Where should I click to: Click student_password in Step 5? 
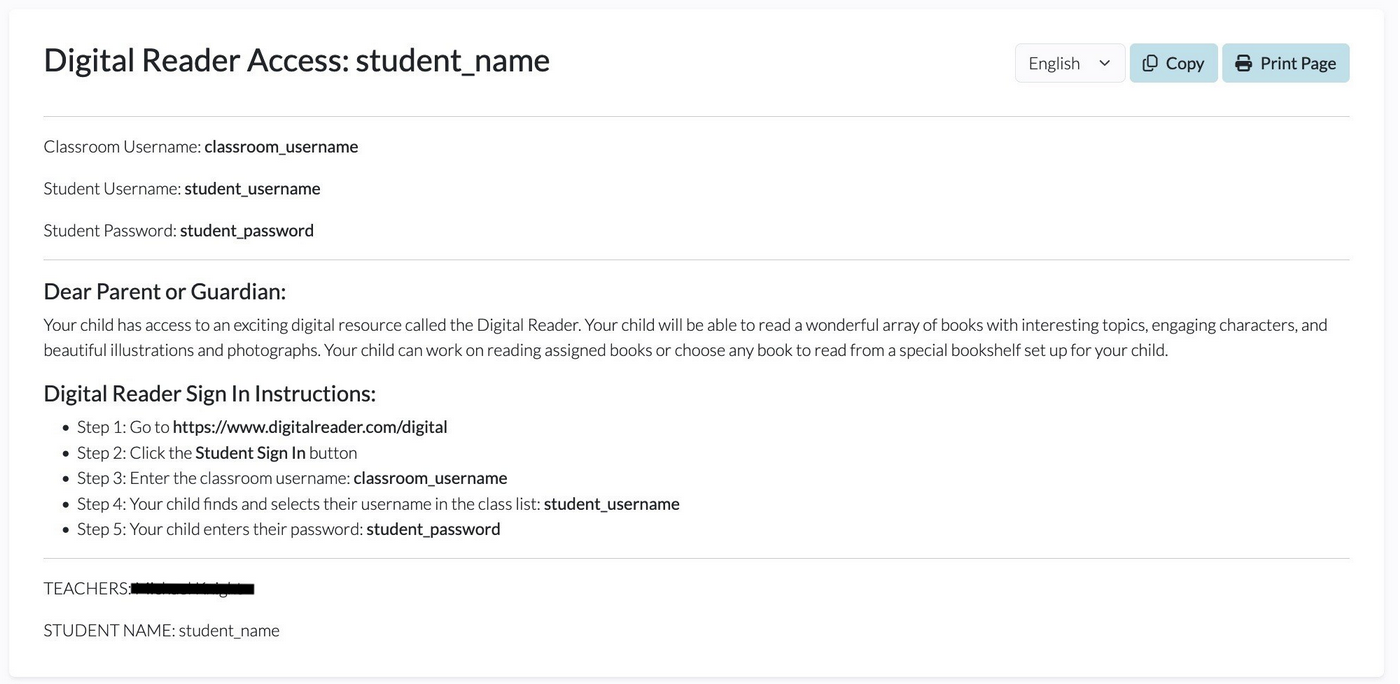[x=433, y=529]
